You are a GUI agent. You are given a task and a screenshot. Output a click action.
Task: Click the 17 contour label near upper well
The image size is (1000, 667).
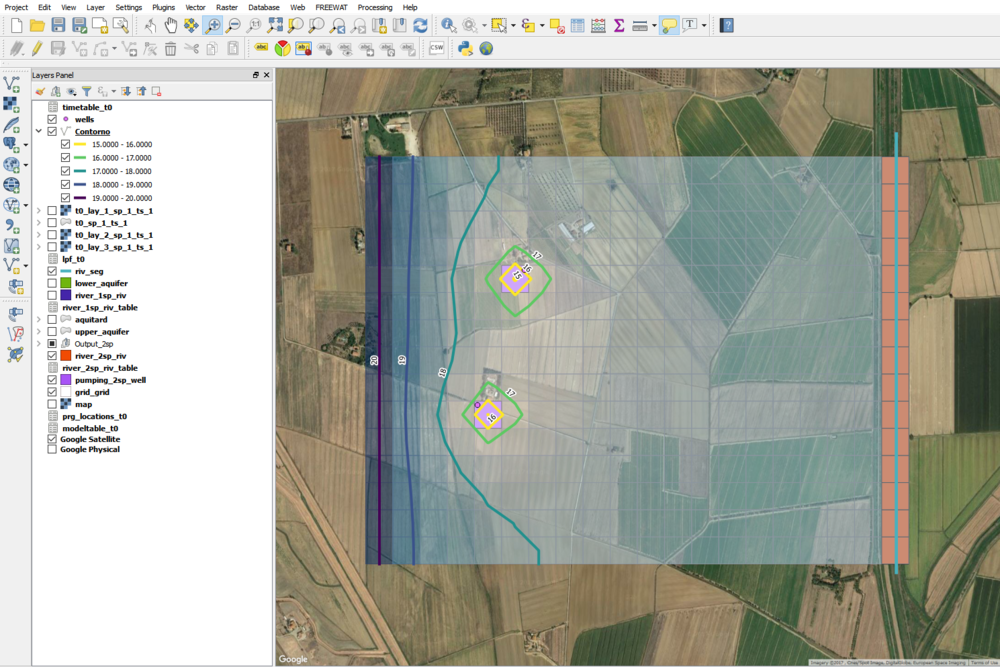[x=537, y=256]
